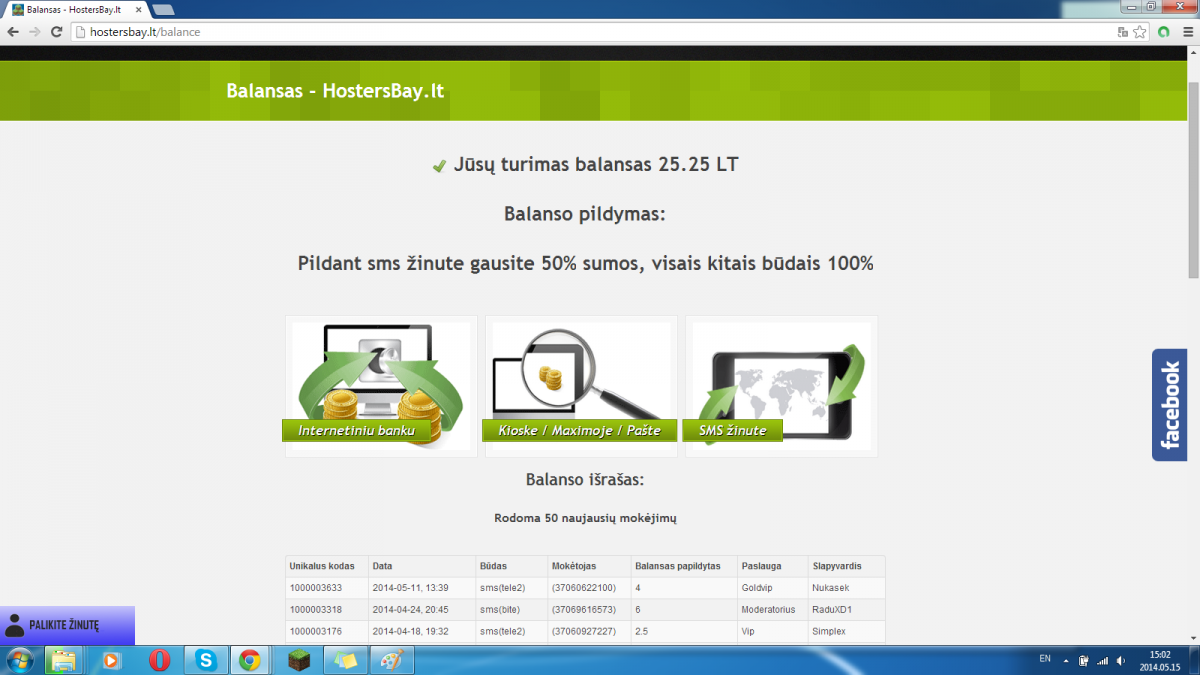1200x675 pixels.
Task: Select code 1000003176 in the table
Action: coord(316,632)
